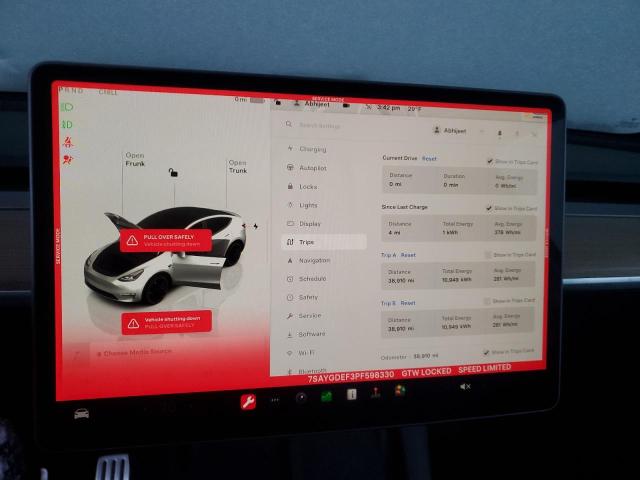Open Lights settings

pyautogui.click(x=302, y=205)
